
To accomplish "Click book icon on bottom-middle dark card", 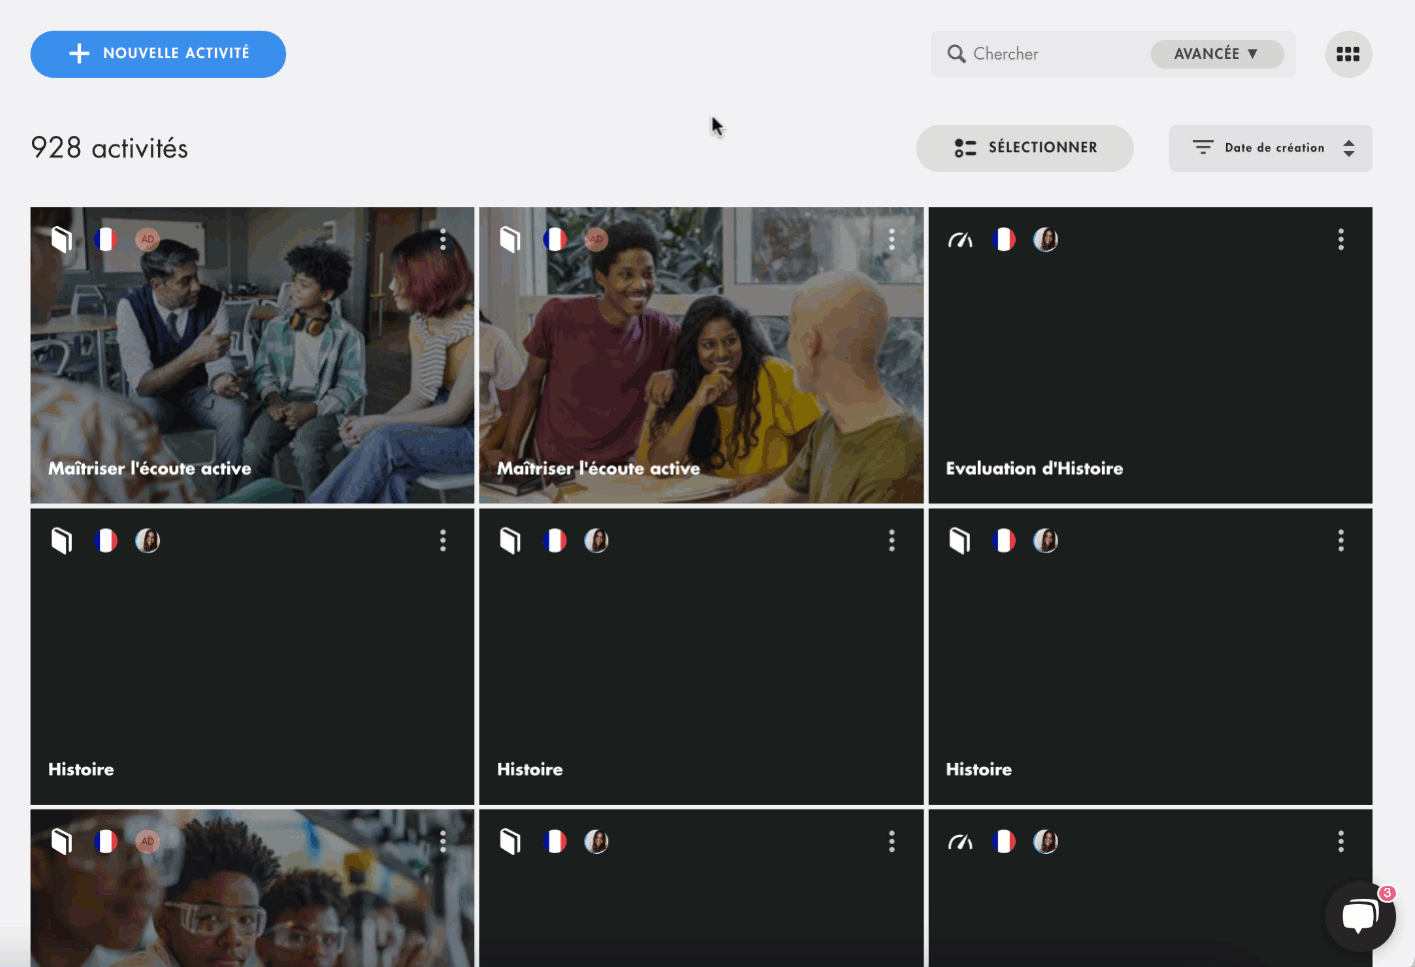I will [x=511, y=842].
